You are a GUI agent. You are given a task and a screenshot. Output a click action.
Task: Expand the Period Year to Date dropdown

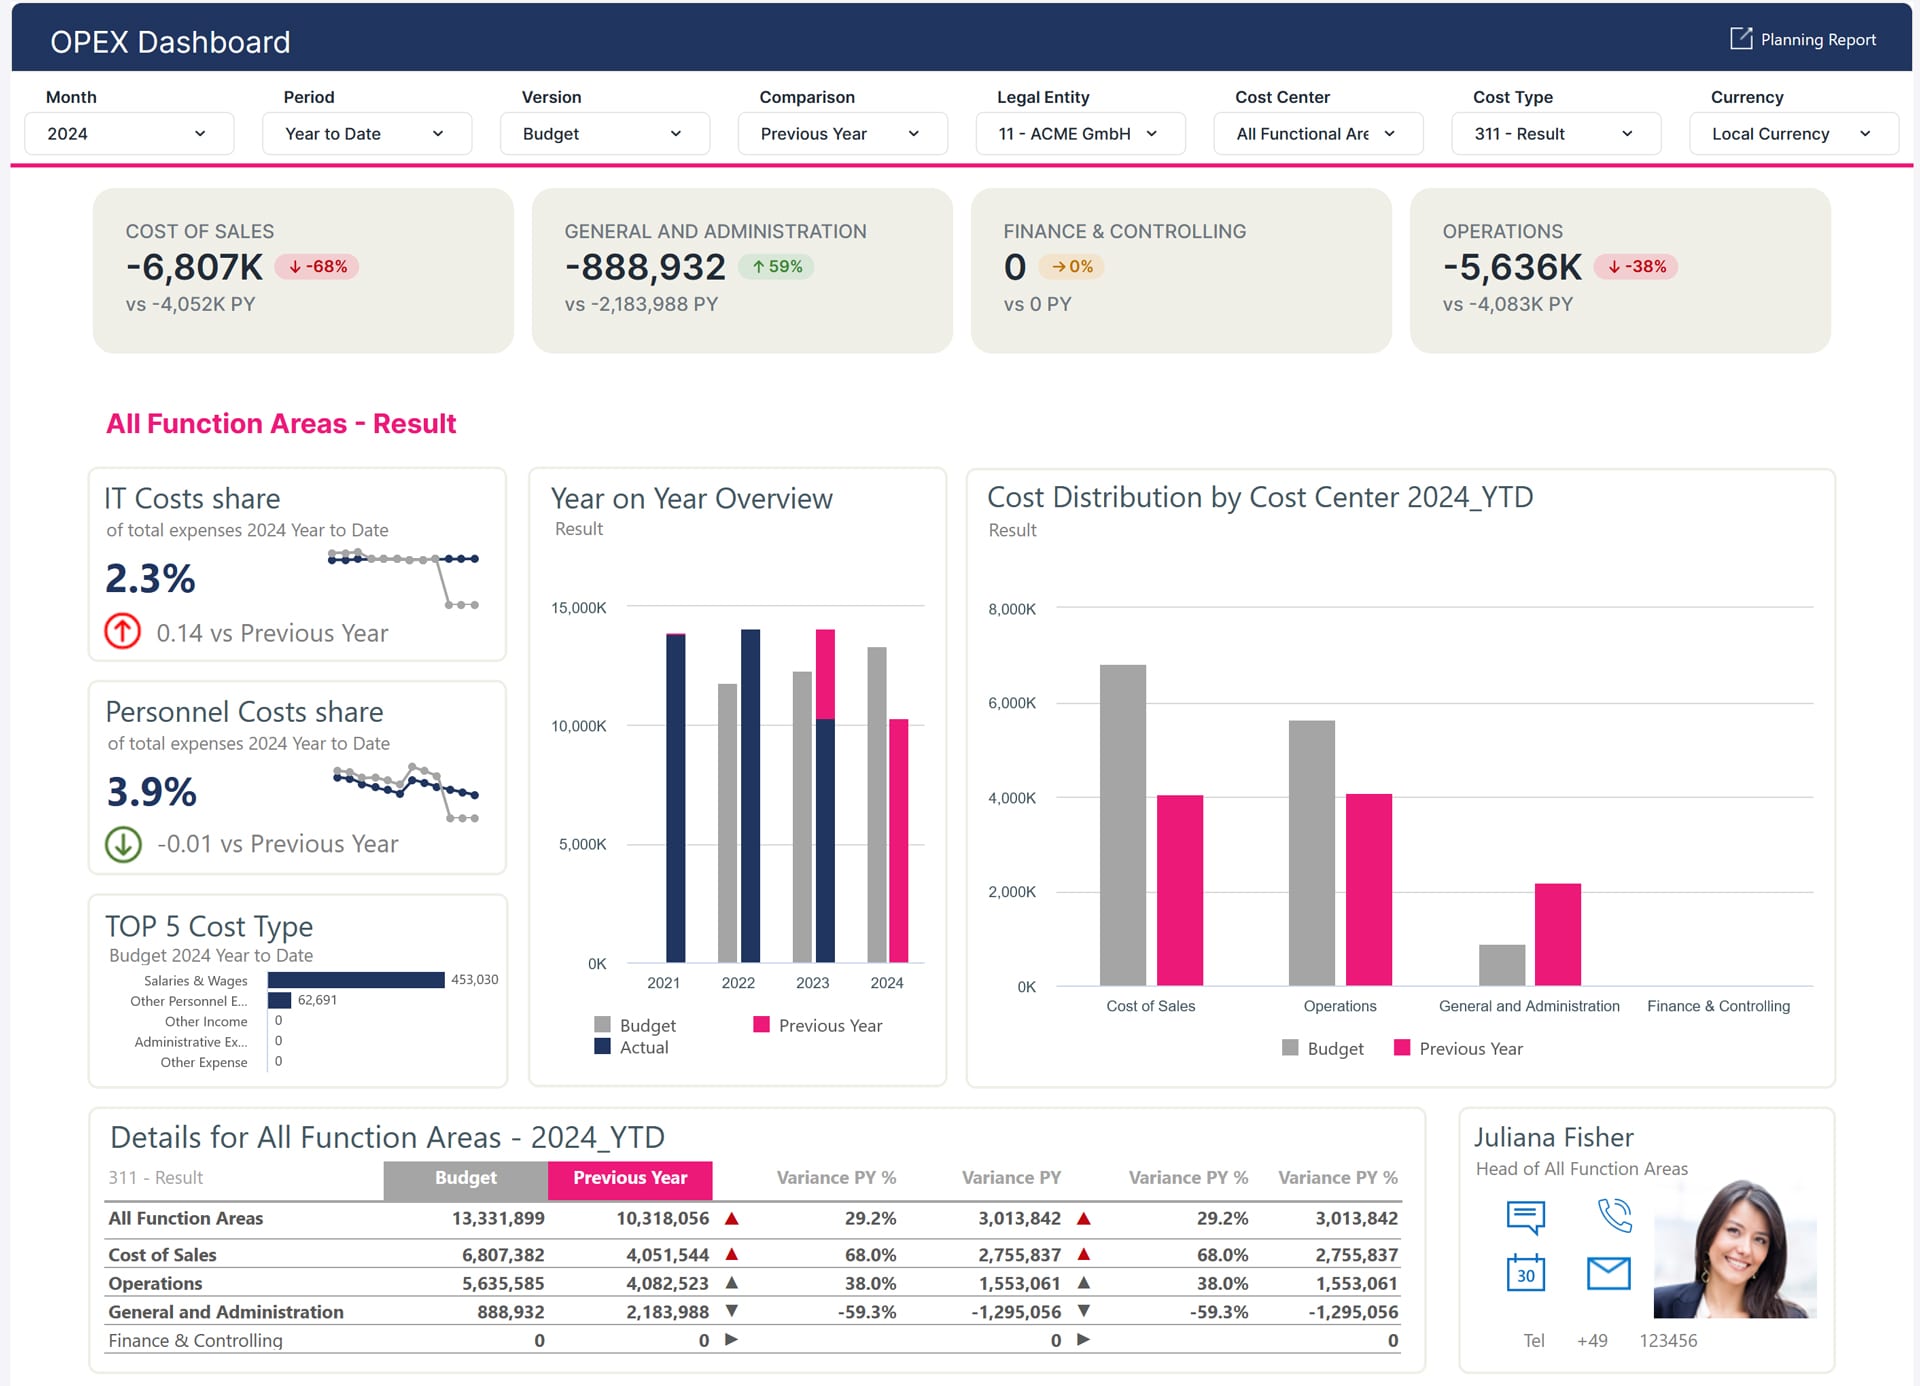[x=365, y=134]
